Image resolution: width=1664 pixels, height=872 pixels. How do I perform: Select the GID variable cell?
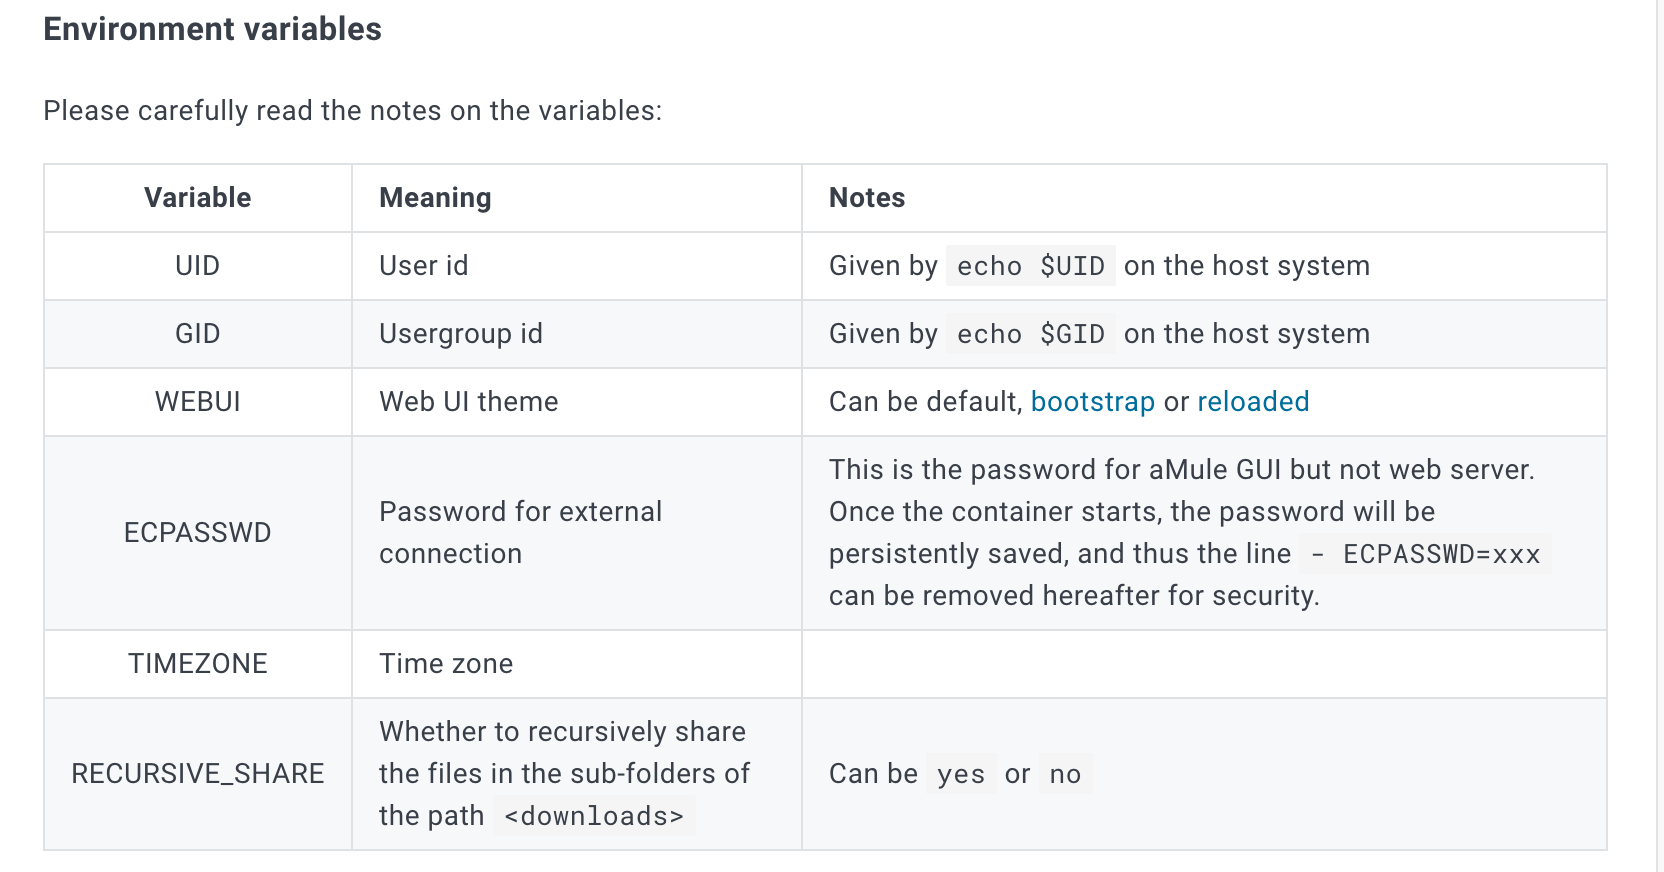197,334
